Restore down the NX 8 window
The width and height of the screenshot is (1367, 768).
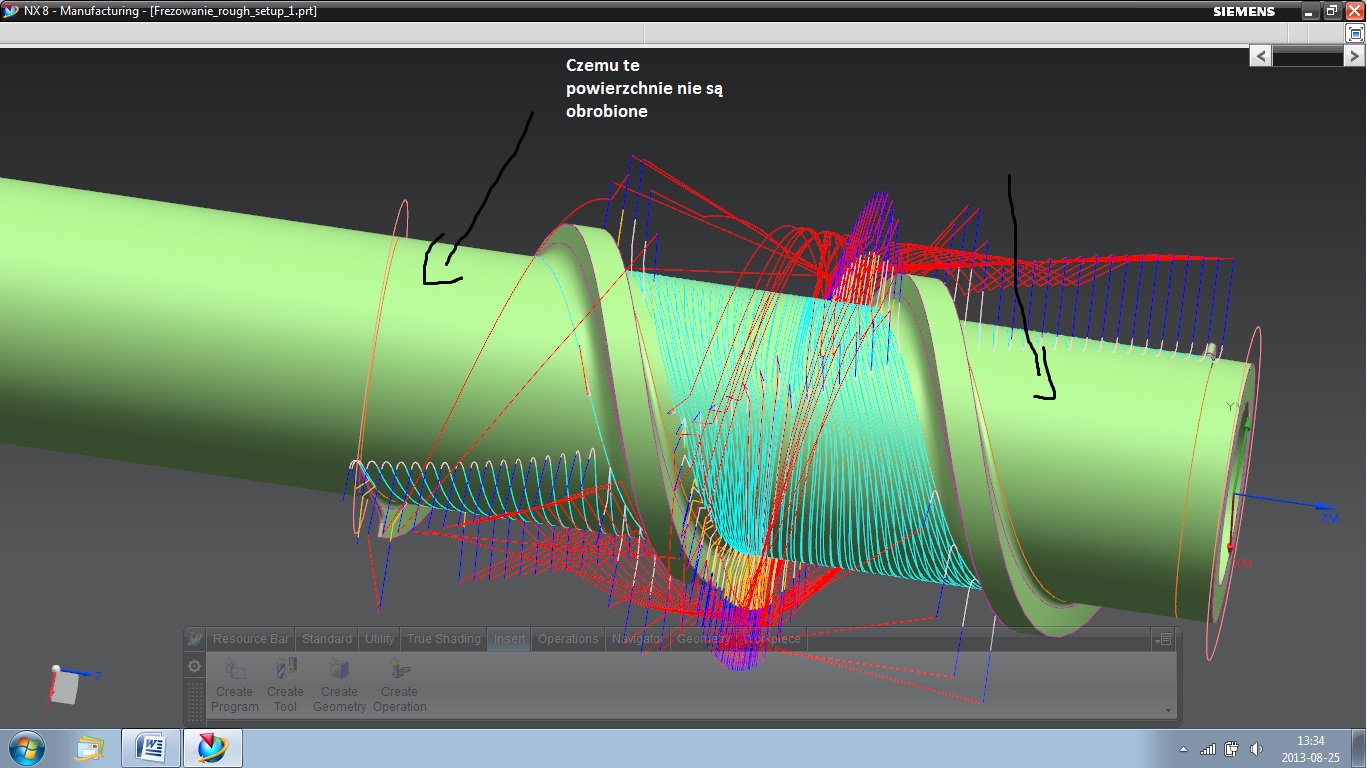pos(1332,11)
